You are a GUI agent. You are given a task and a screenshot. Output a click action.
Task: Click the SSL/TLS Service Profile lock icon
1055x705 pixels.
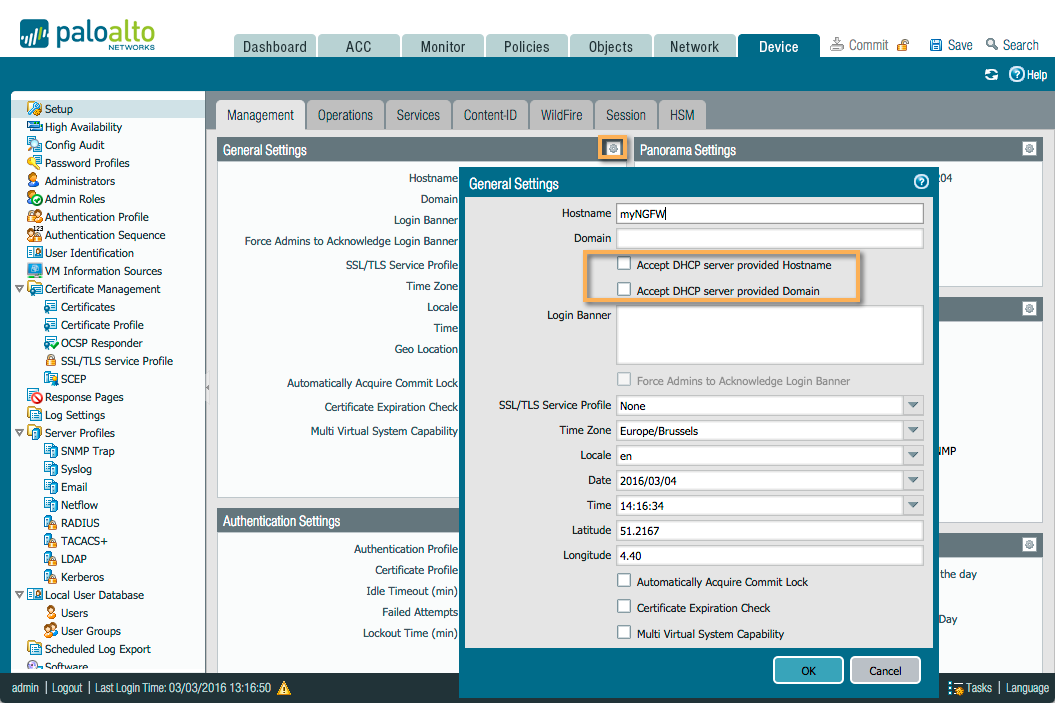tap(50, 361)
